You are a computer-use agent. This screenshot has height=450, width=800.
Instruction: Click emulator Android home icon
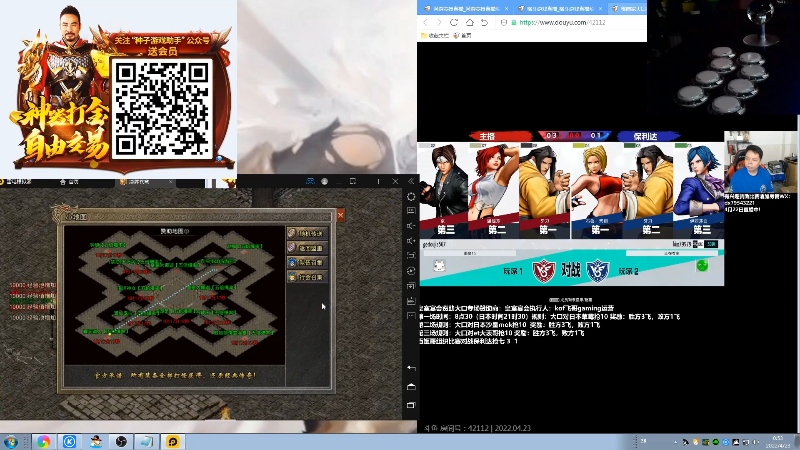point(411,387)
